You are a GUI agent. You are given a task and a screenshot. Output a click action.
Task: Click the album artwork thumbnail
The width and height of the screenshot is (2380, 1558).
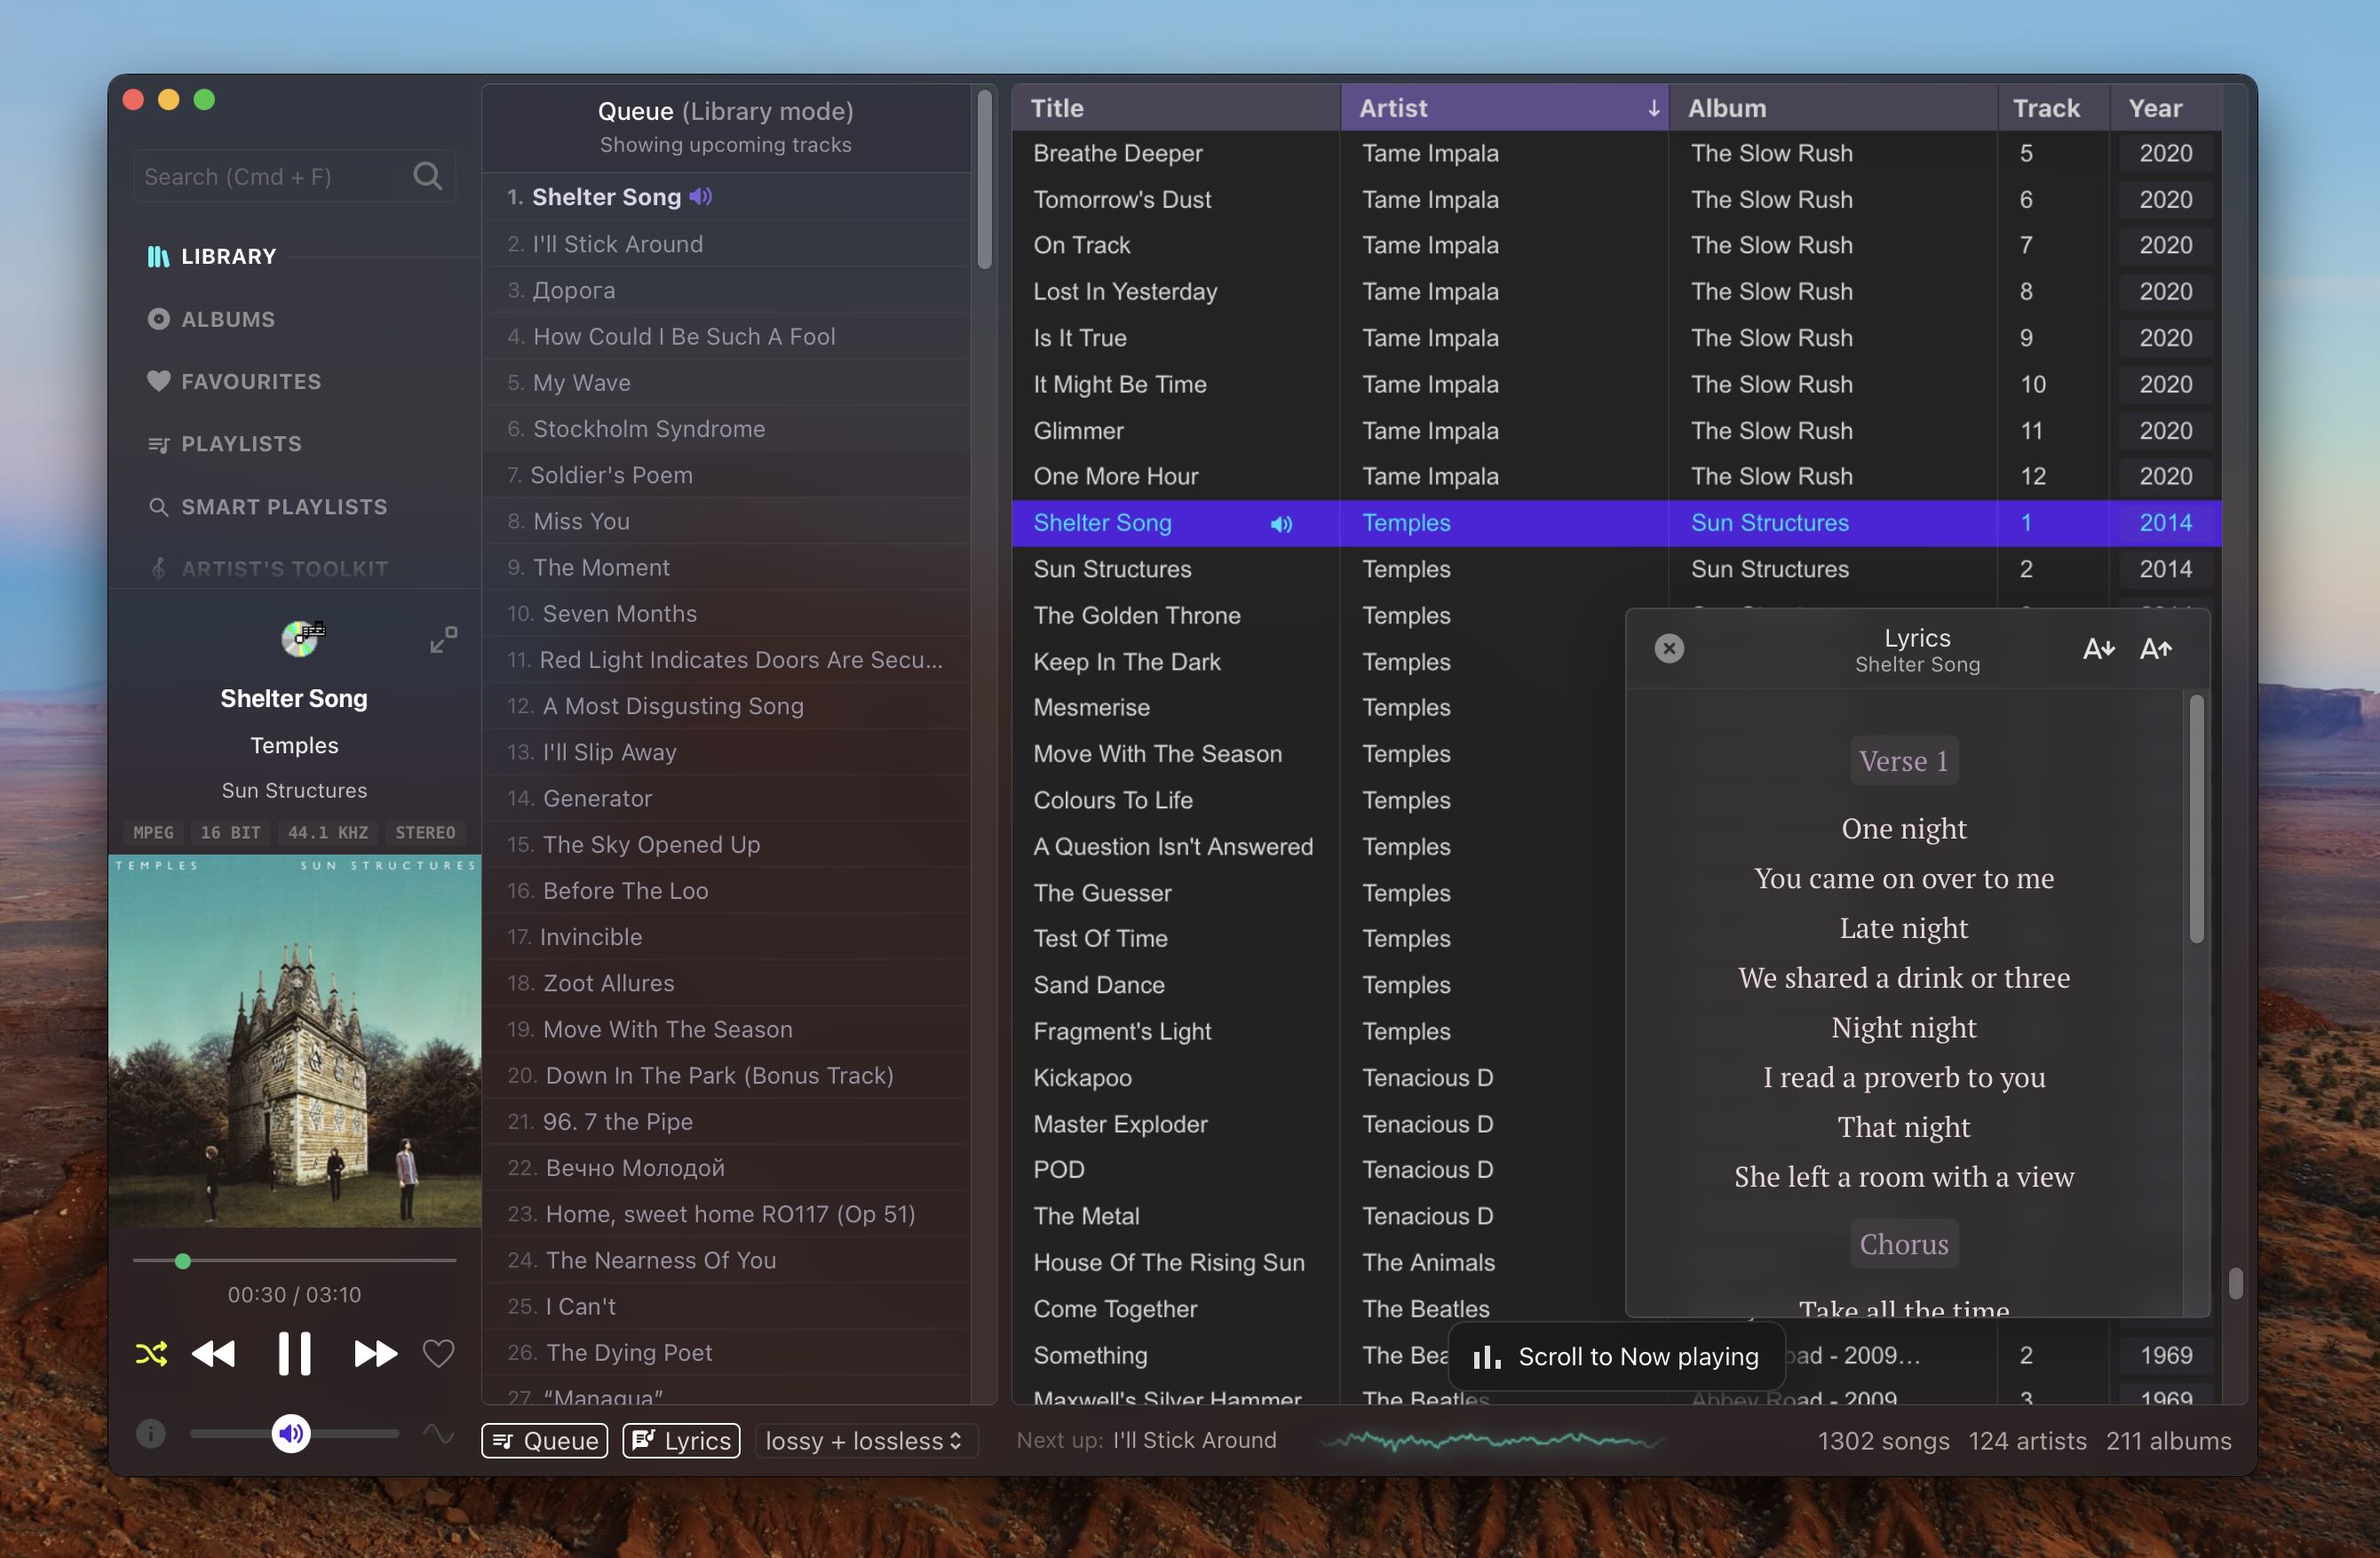click(x=294, y=1044)
